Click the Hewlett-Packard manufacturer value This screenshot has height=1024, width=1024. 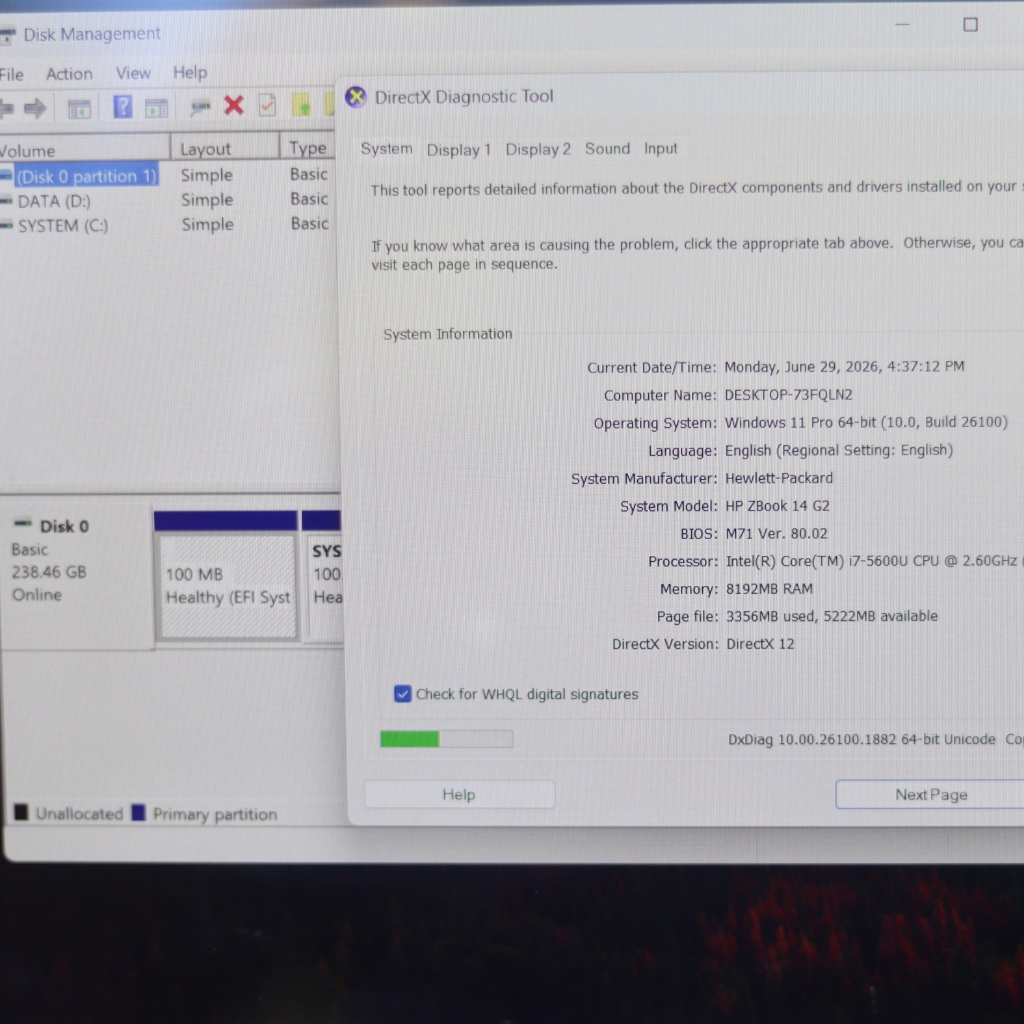pyautogui.click(x=779, y=478)
